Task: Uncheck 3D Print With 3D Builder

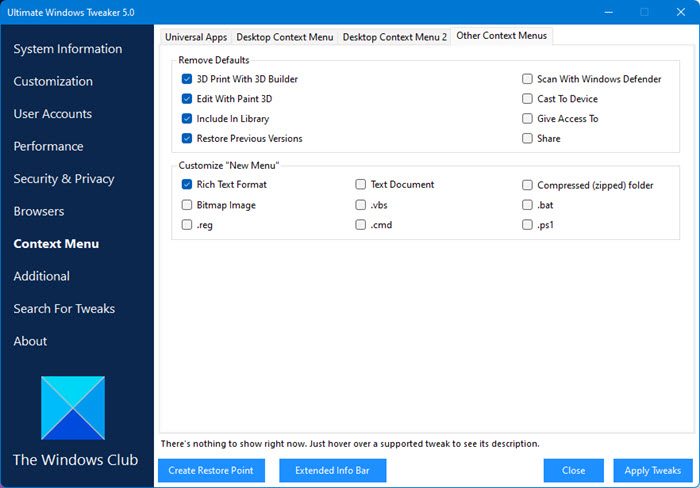Action: (187, 79)
